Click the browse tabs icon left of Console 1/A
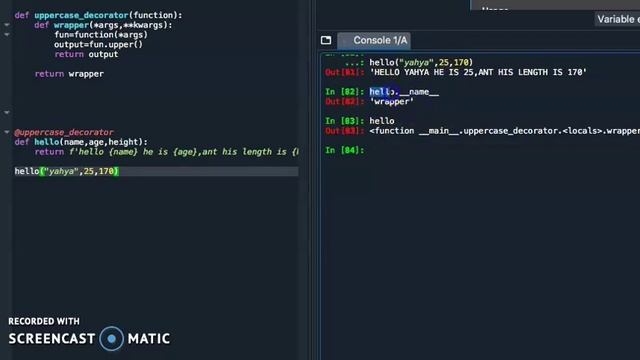The width and height of the screenshot is (640, 360). click(326, 40)
